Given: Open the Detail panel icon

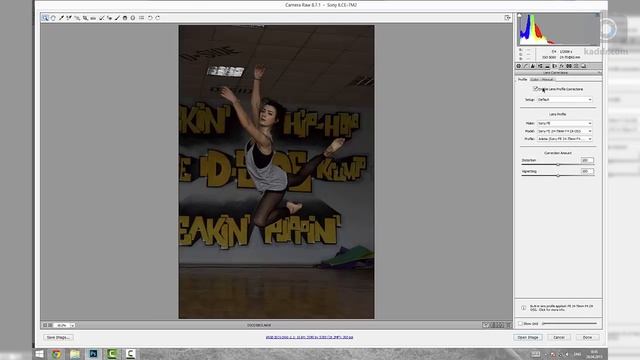Looking at the screenshot, I should click(x=533, y=66).
